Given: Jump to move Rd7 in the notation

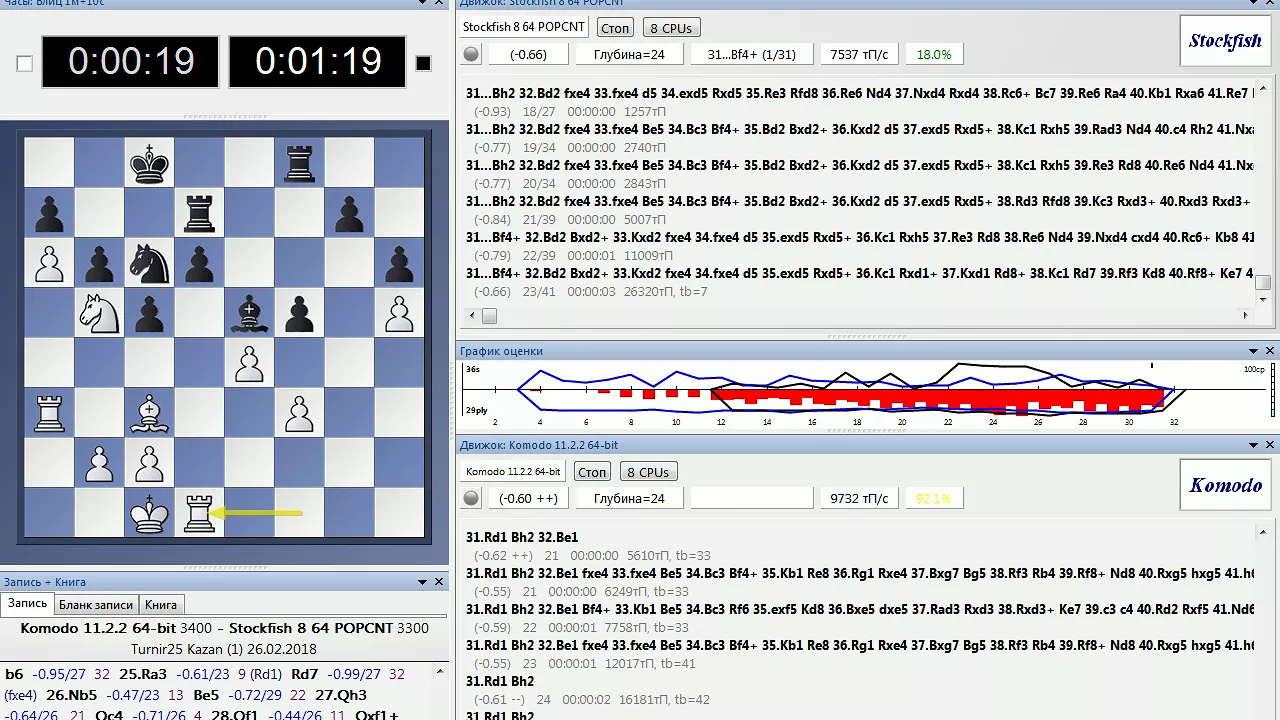Looking at the screenshot, I should tap(305, 674).
